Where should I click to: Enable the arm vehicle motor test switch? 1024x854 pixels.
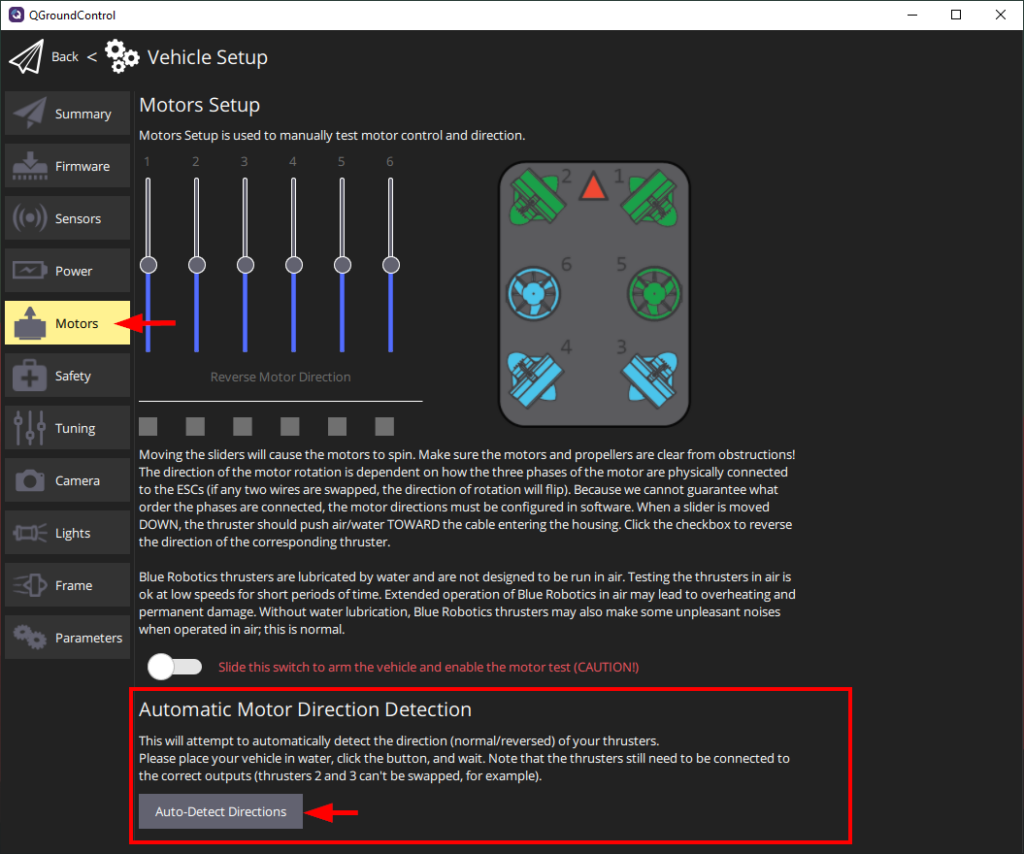pyautogui.click(x=175, y=666)
